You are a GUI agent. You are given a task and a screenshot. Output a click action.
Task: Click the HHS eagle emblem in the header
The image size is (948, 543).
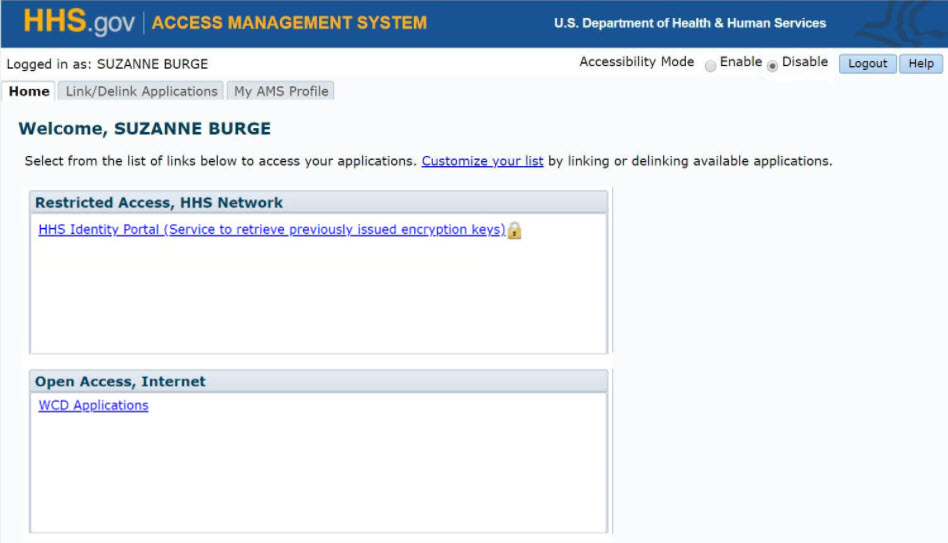click(912, 24)
